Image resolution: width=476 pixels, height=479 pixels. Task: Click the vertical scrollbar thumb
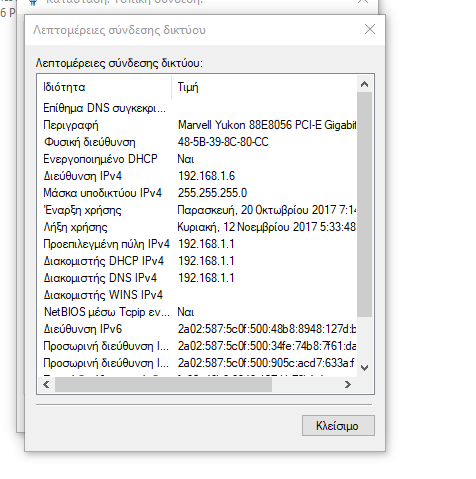pos(364,205)
